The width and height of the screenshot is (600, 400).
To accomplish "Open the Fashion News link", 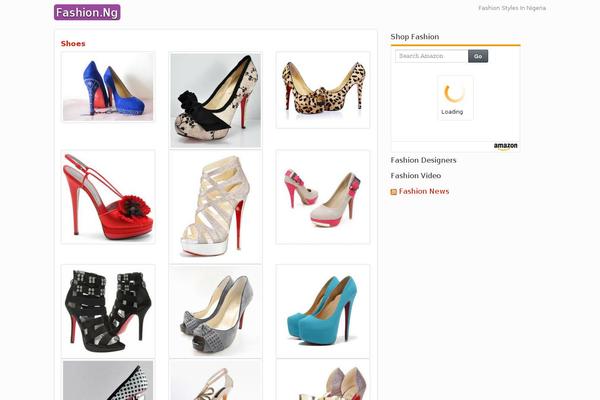I will 424,191.
